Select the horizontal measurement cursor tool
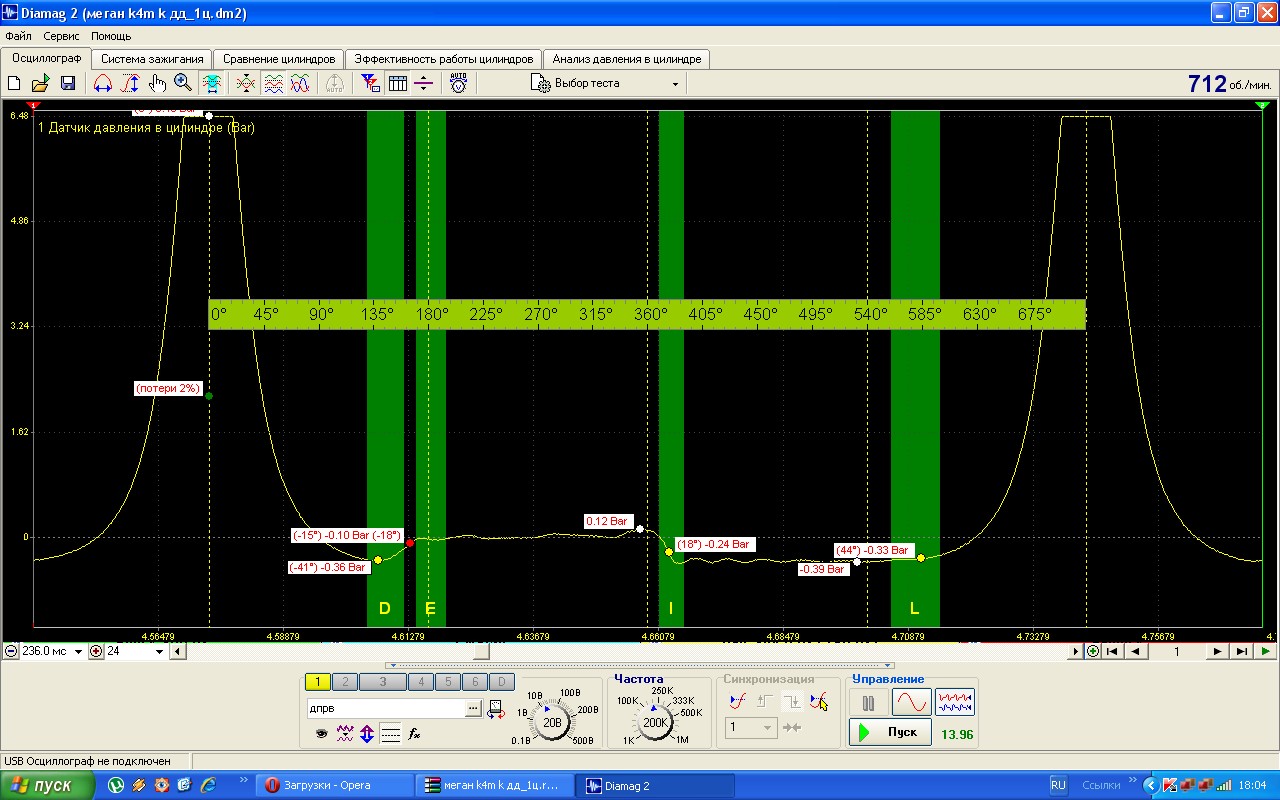The width and height of the screenshot is (1280, 800). [102, 84]
